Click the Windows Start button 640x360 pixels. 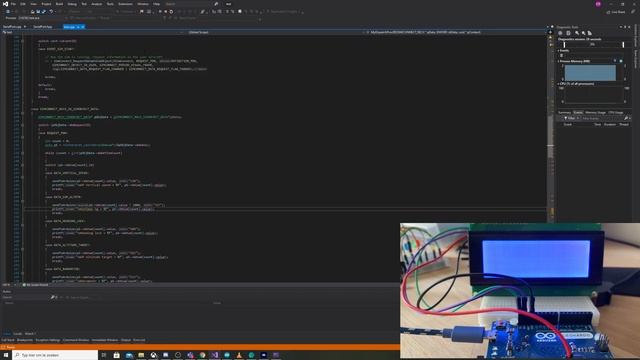tap(6, 355)
